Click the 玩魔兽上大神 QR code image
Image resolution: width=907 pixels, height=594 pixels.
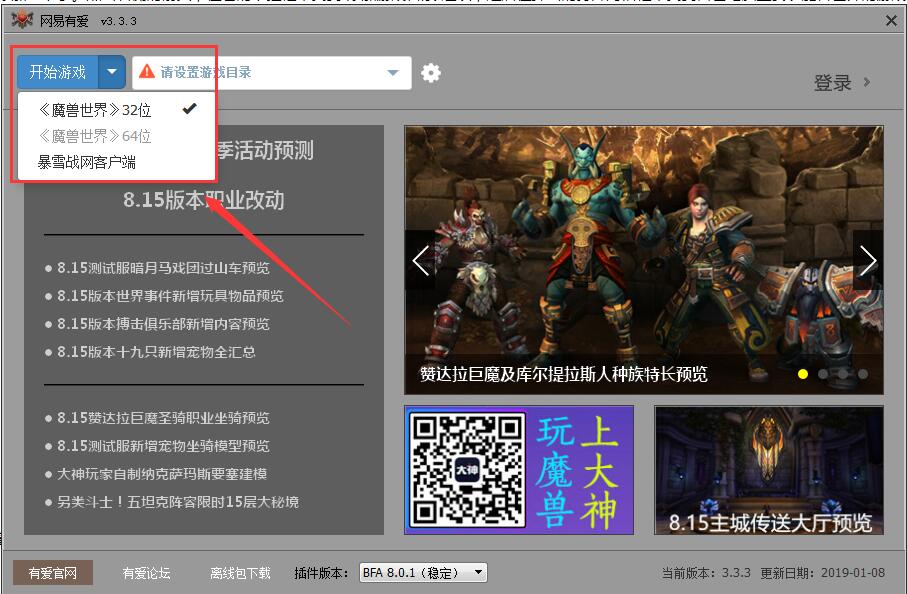519,468
